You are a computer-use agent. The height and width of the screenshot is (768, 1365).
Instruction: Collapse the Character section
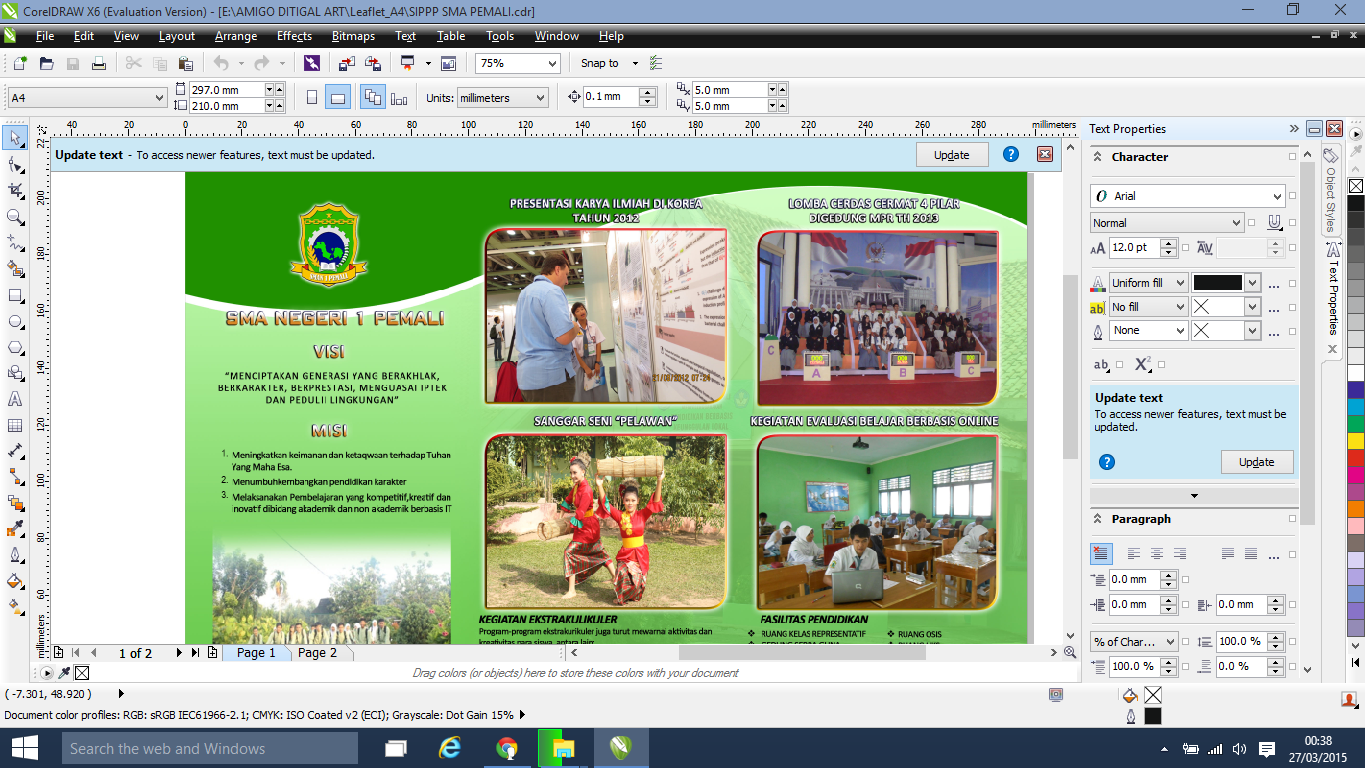click(x=1098, y=157)
